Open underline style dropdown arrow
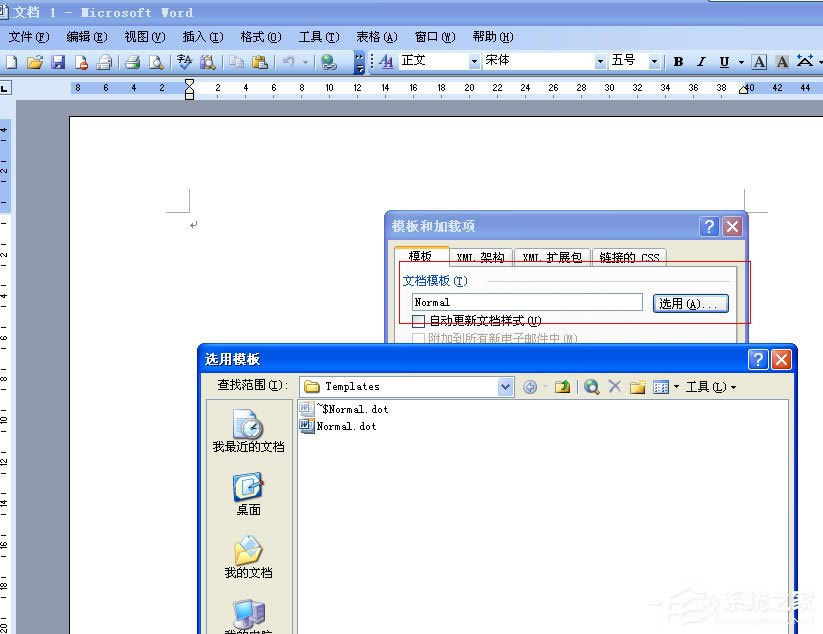The width and height of the screenshot is (823, 634). pyautogui.click(x=741, y=62)
